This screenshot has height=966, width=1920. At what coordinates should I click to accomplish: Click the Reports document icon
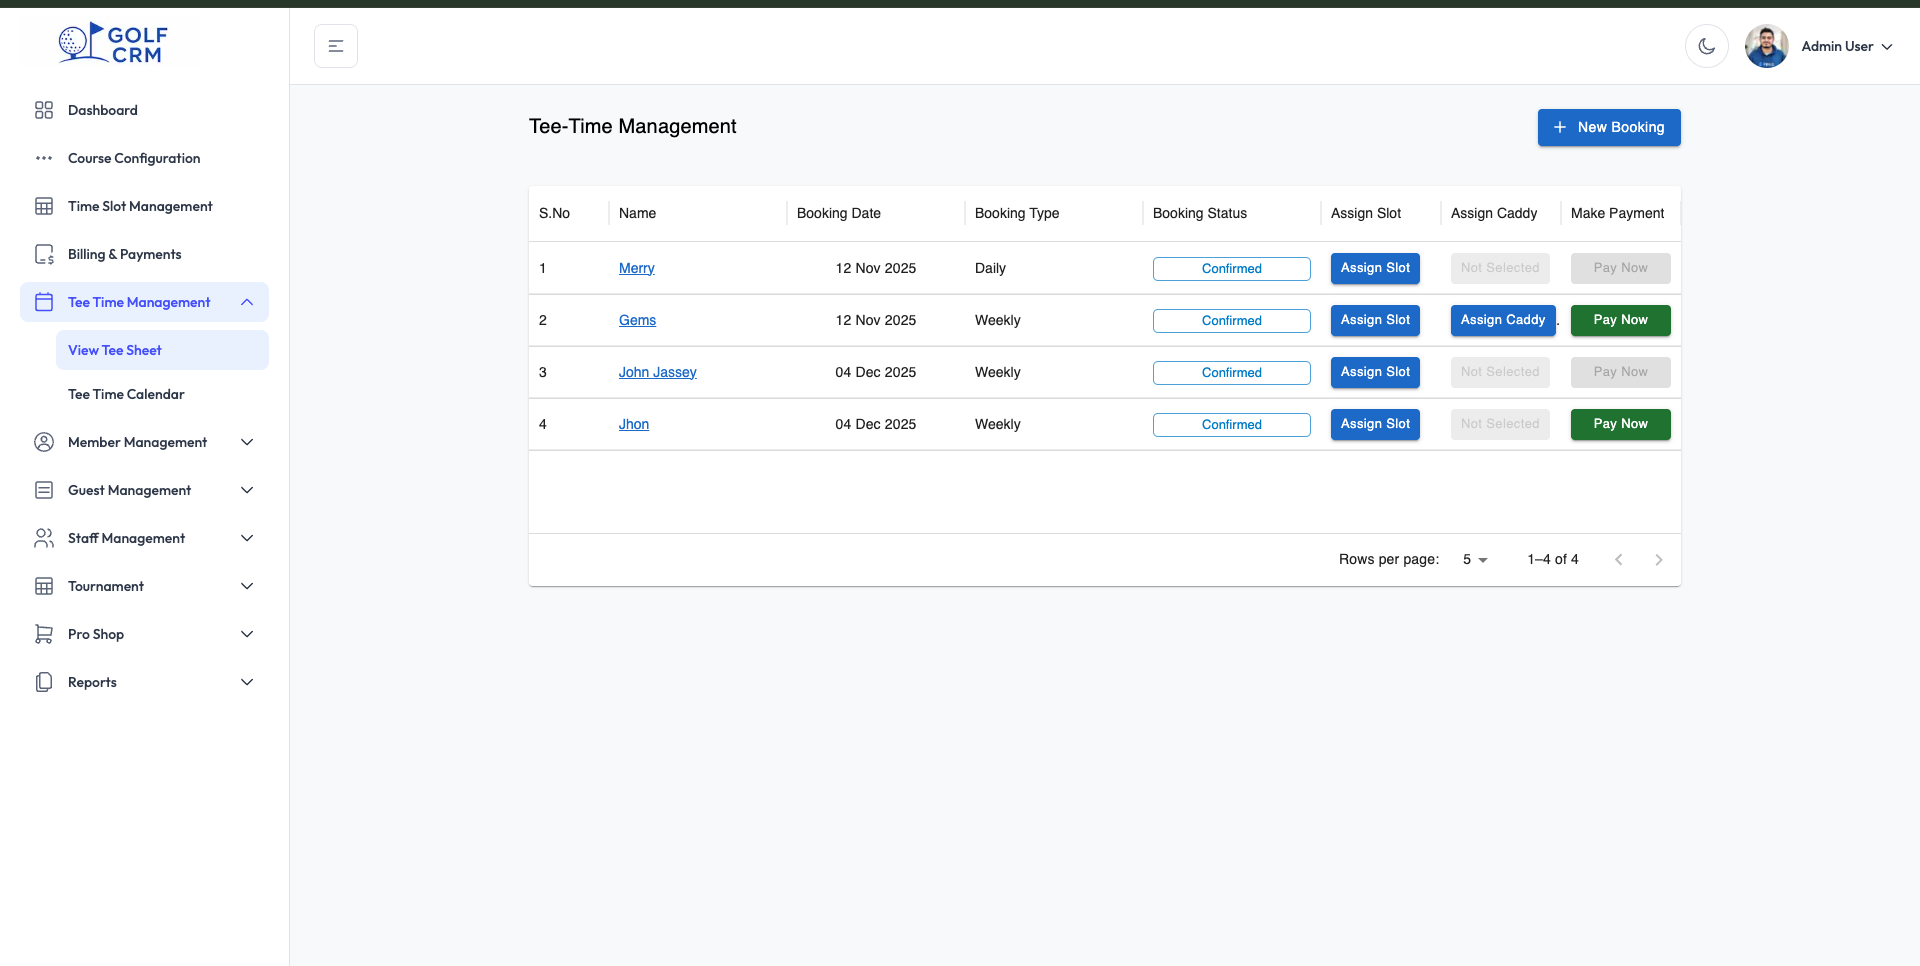pos(44,682)
